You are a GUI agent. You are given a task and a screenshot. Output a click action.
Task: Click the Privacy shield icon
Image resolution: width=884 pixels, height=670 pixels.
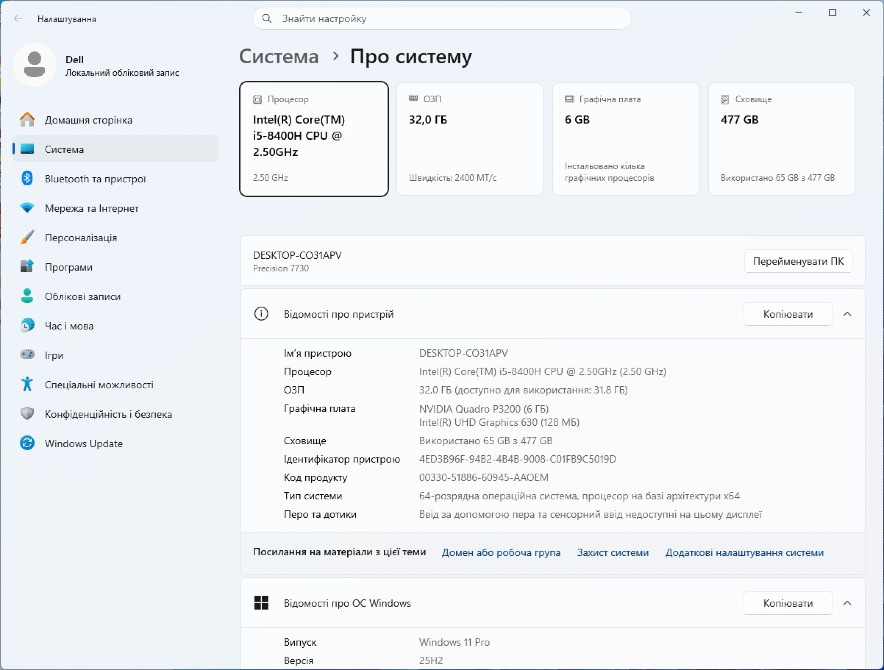click(27, 413)
